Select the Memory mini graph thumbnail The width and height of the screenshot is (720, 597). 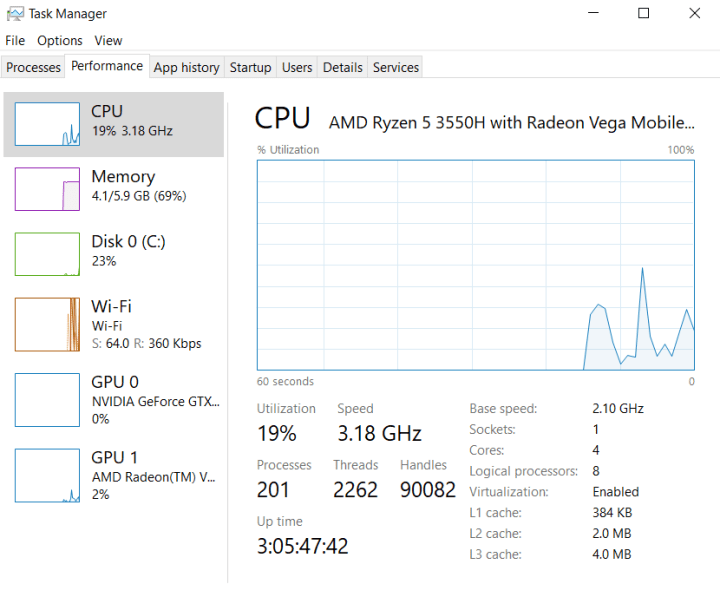pos(47,189)
